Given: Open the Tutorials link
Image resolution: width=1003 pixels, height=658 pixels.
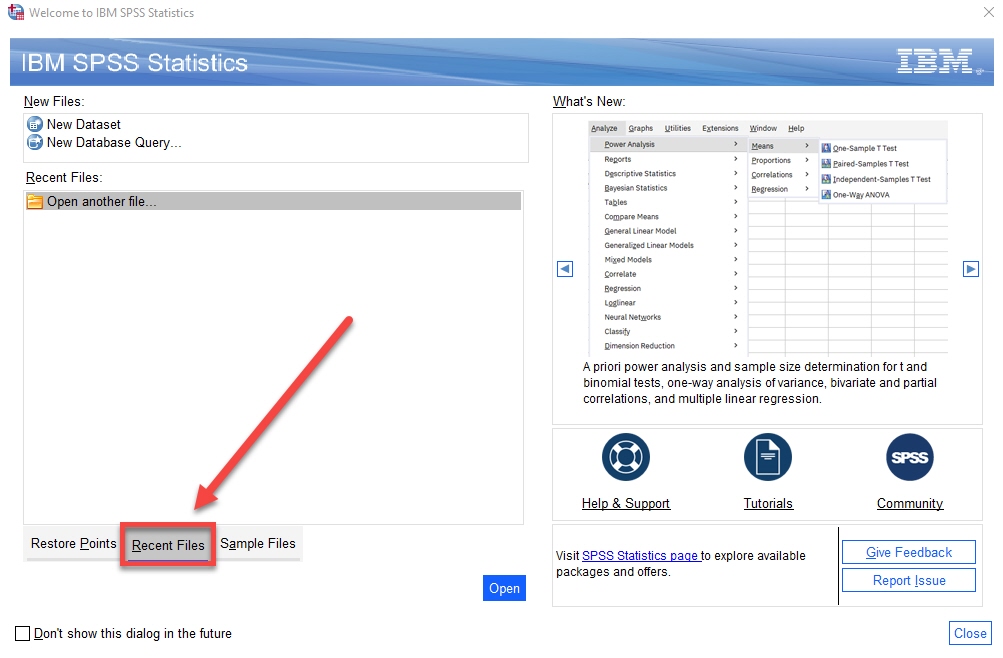Looking at the screenshot, I should pos(768,503).
